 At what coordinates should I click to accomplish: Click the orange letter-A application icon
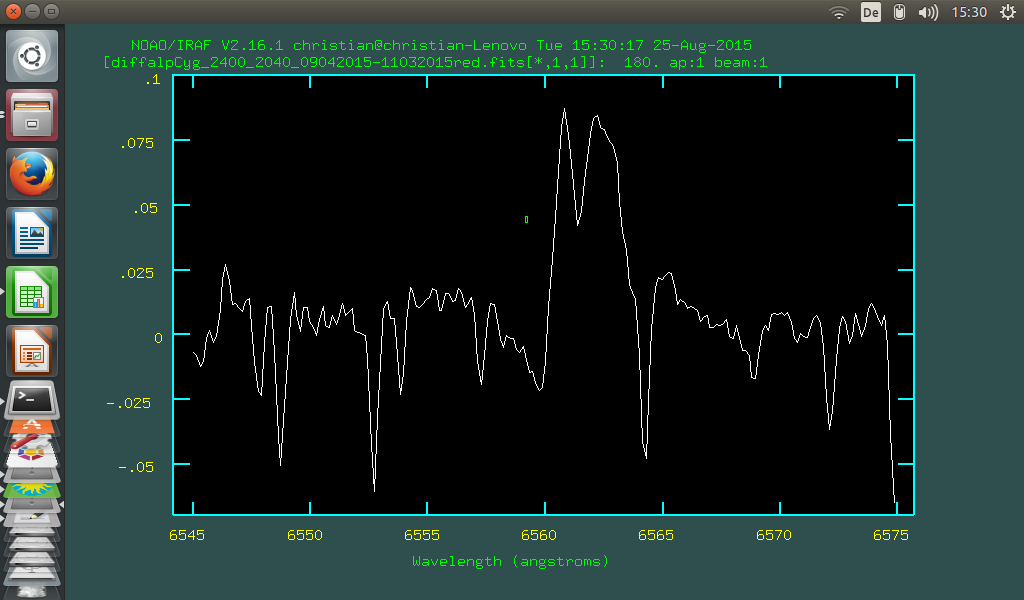[30, 424]
